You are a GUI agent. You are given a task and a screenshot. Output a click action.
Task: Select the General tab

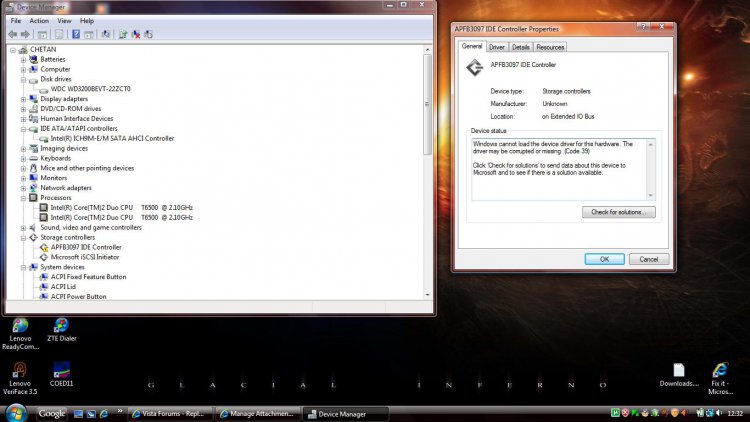(472, 46)
